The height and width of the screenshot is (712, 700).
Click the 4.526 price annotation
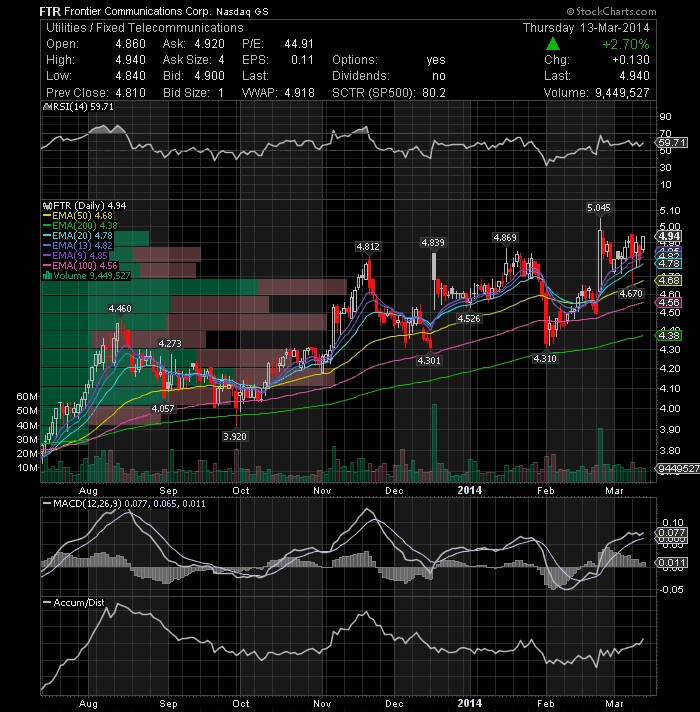point(468,319)
